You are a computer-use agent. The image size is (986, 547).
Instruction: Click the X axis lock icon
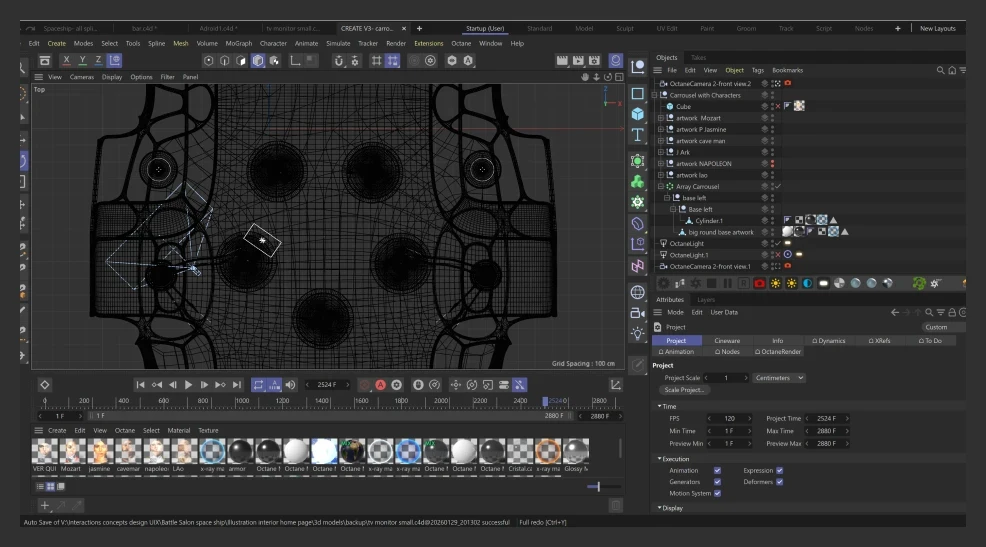67,61
